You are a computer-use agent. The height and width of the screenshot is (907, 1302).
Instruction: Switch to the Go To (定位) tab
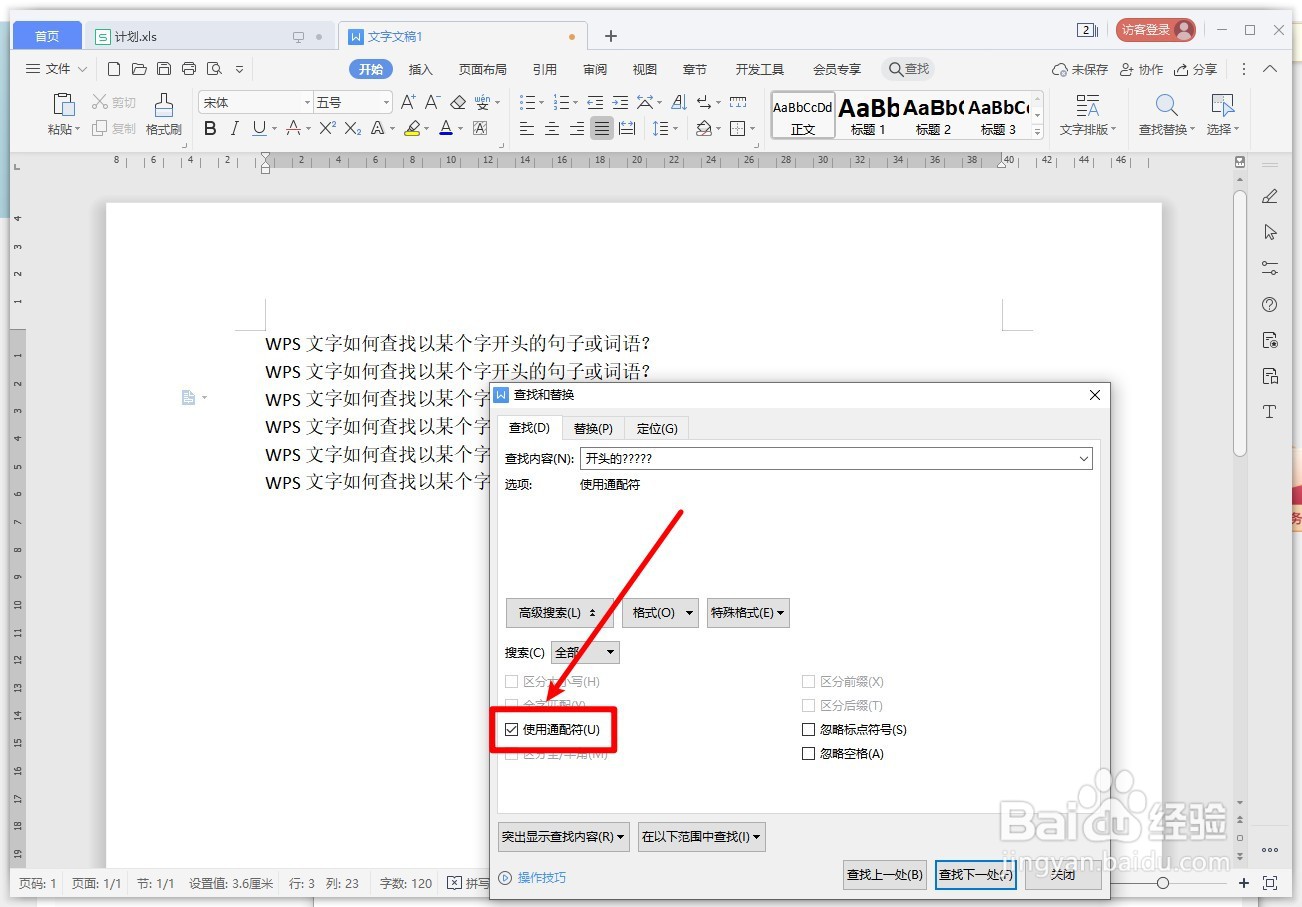point(657,428)
